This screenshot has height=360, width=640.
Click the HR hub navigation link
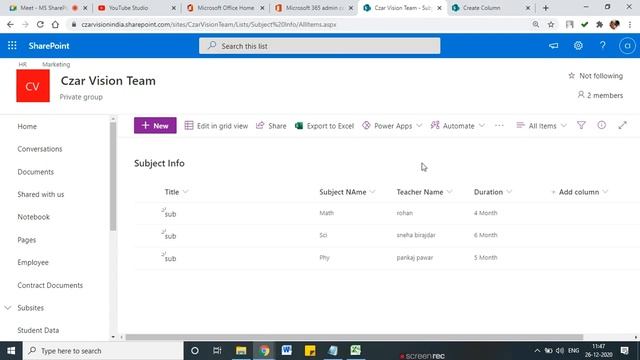coord(22,64)
